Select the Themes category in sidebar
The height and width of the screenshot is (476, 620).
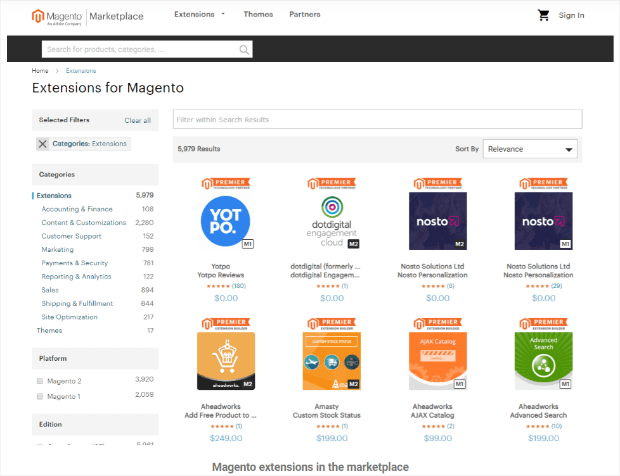(49, 331)
